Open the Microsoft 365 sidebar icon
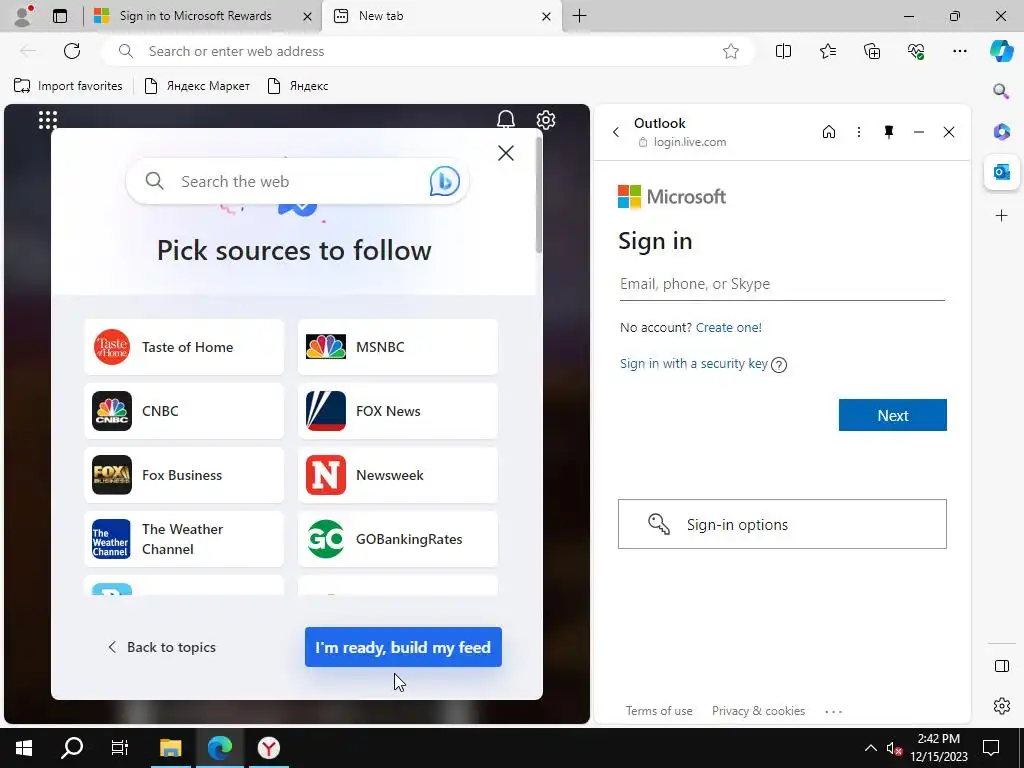The image size is (1024, 768). coord(1001,132)
